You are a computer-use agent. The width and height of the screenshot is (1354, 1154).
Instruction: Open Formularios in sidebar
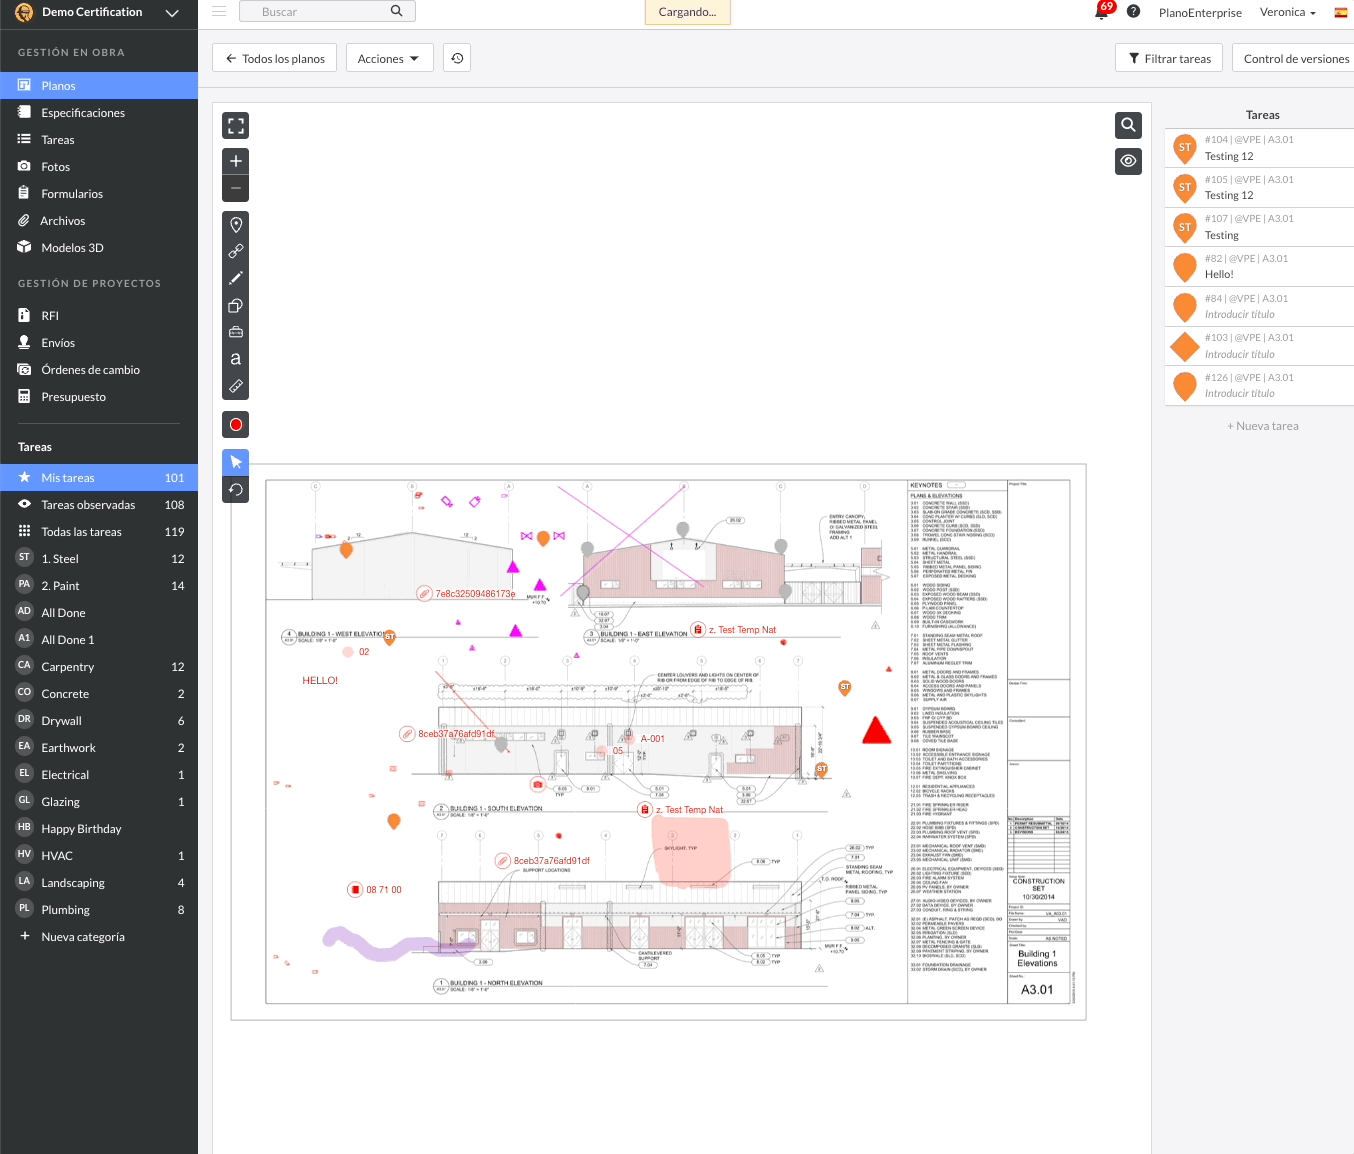click(x=99, y=194)
